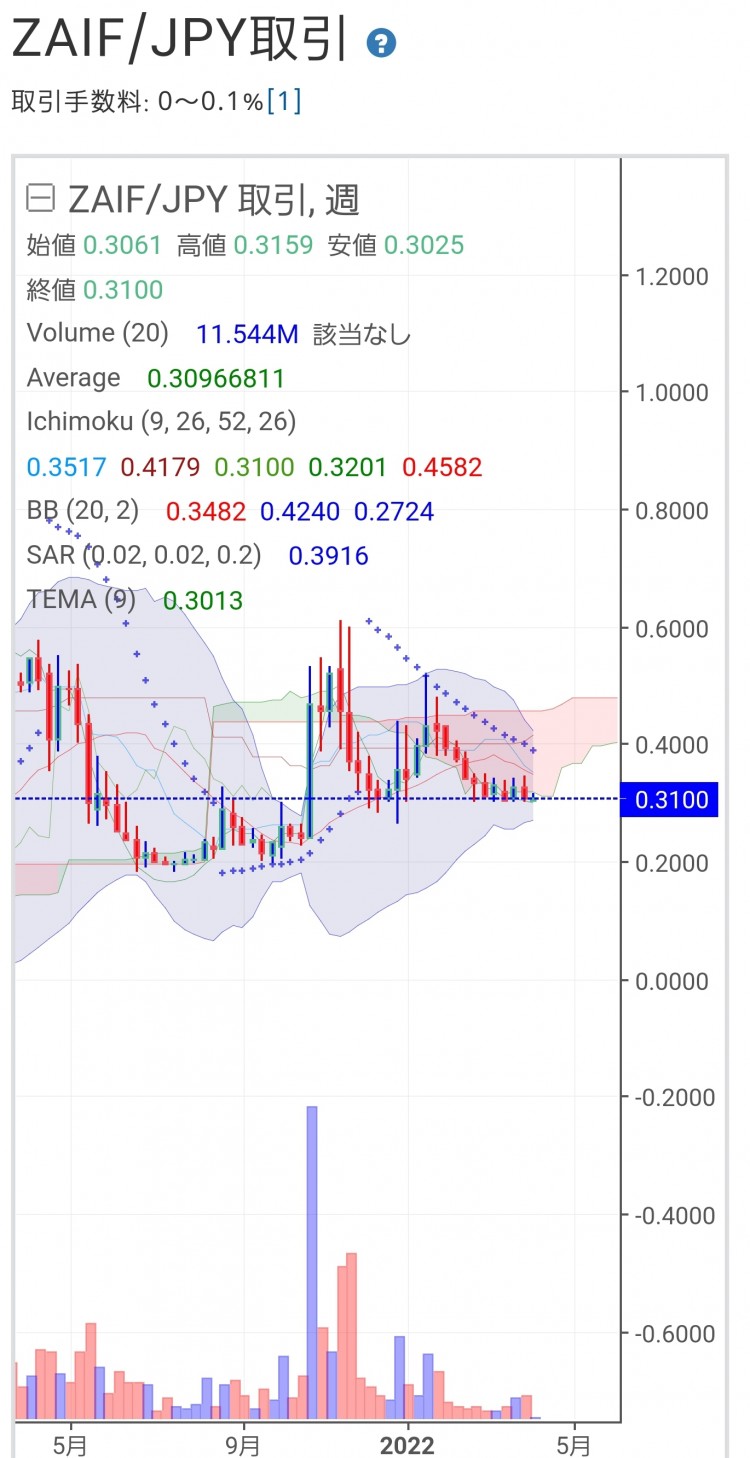Collapse the ZAIF/JPY chart legend

pyautogui.click(x=41, y=200)
